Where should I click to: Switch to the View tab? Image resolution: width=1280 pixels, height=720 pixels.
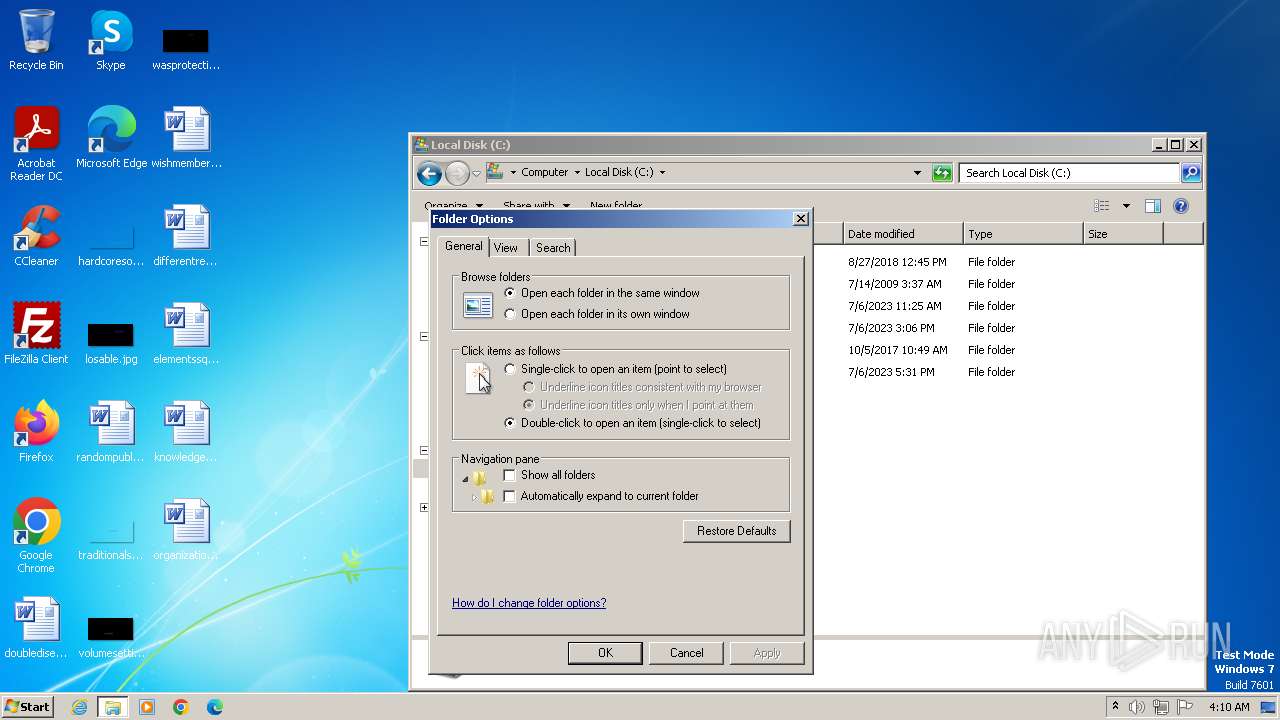coord(506,248)
